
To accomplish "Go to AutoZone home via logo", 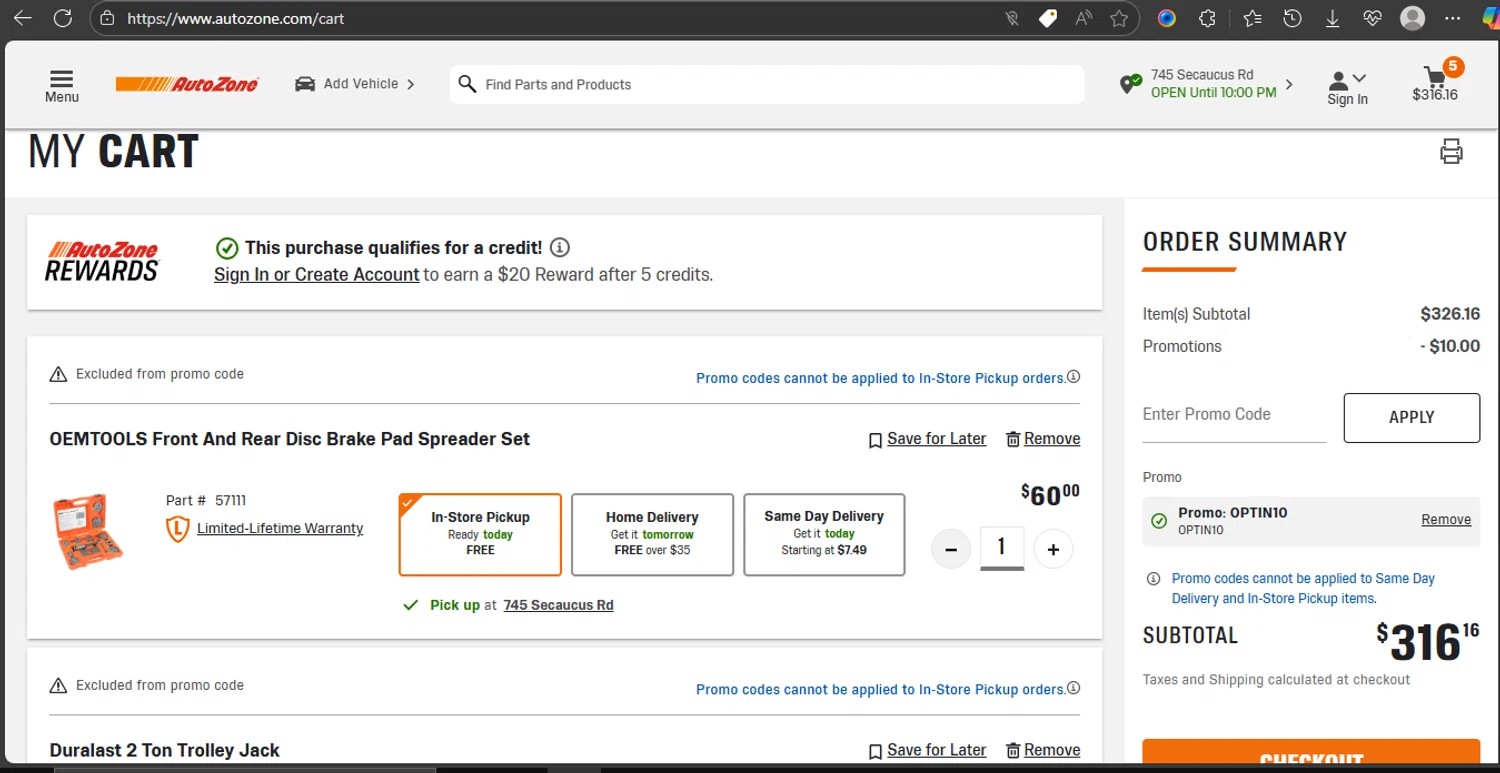I will pyautogui.click(x=187, y=84).
